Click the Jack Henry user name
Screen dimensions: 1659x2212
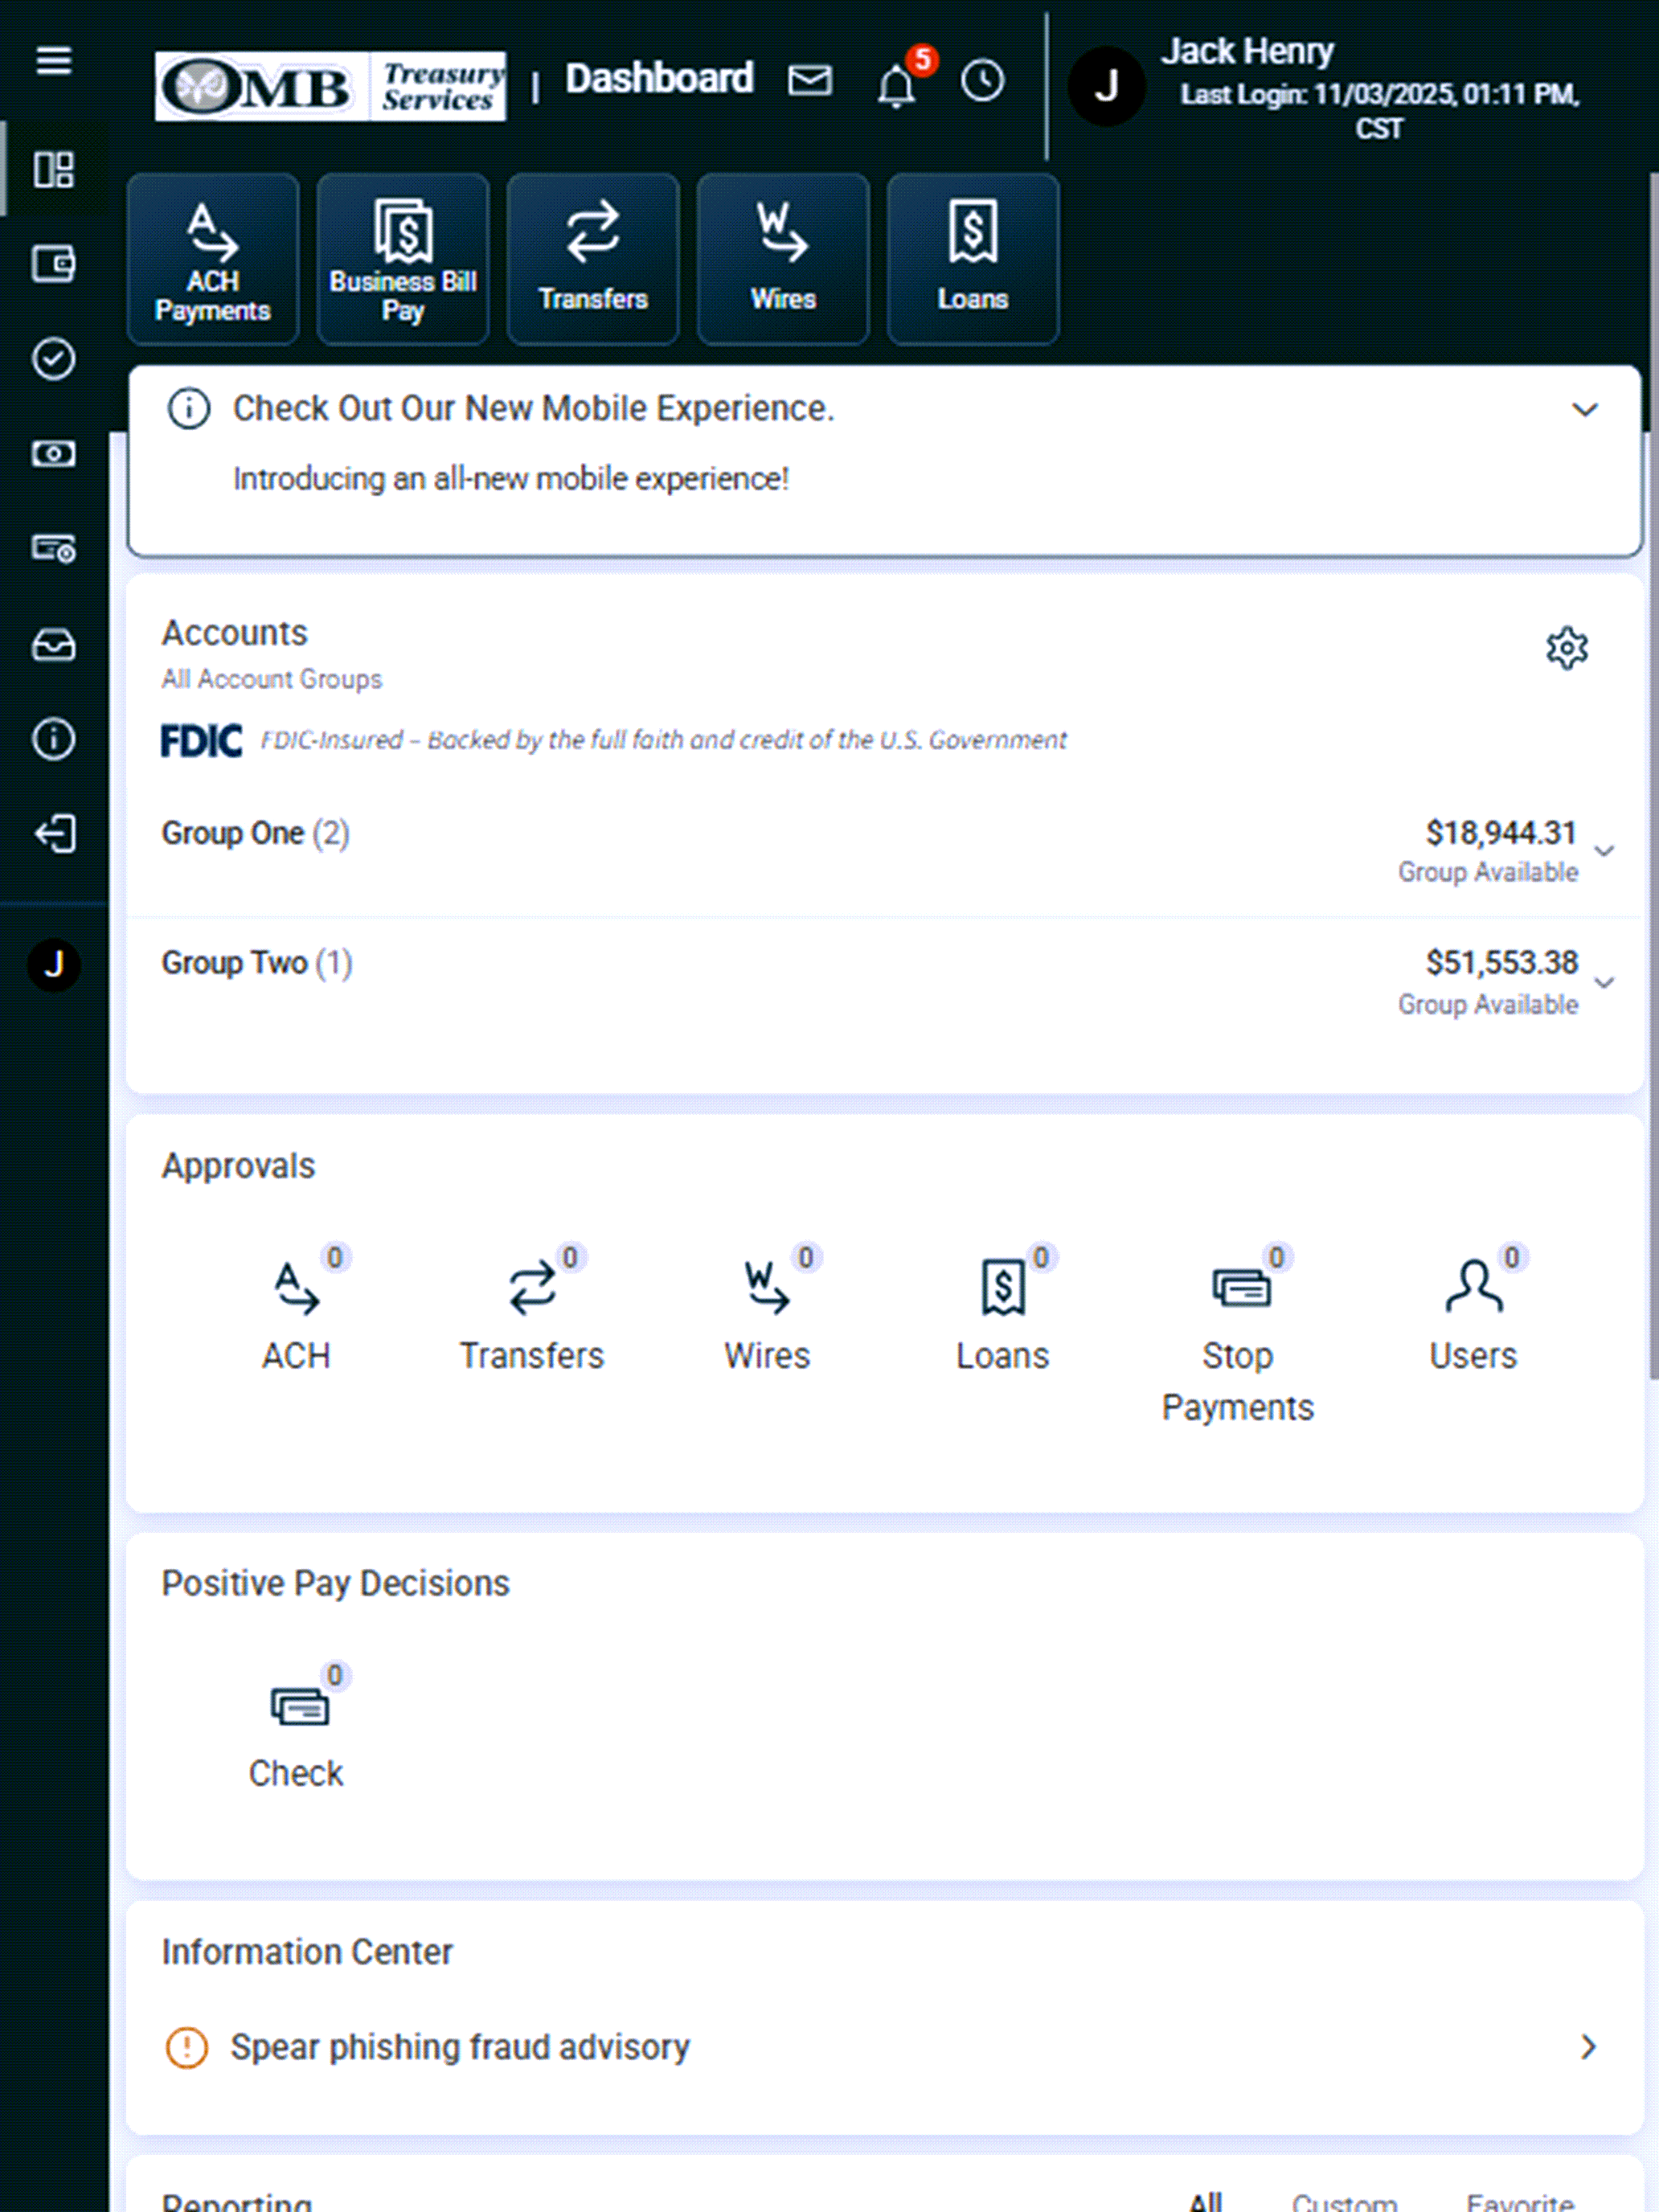pos(1247,51)
